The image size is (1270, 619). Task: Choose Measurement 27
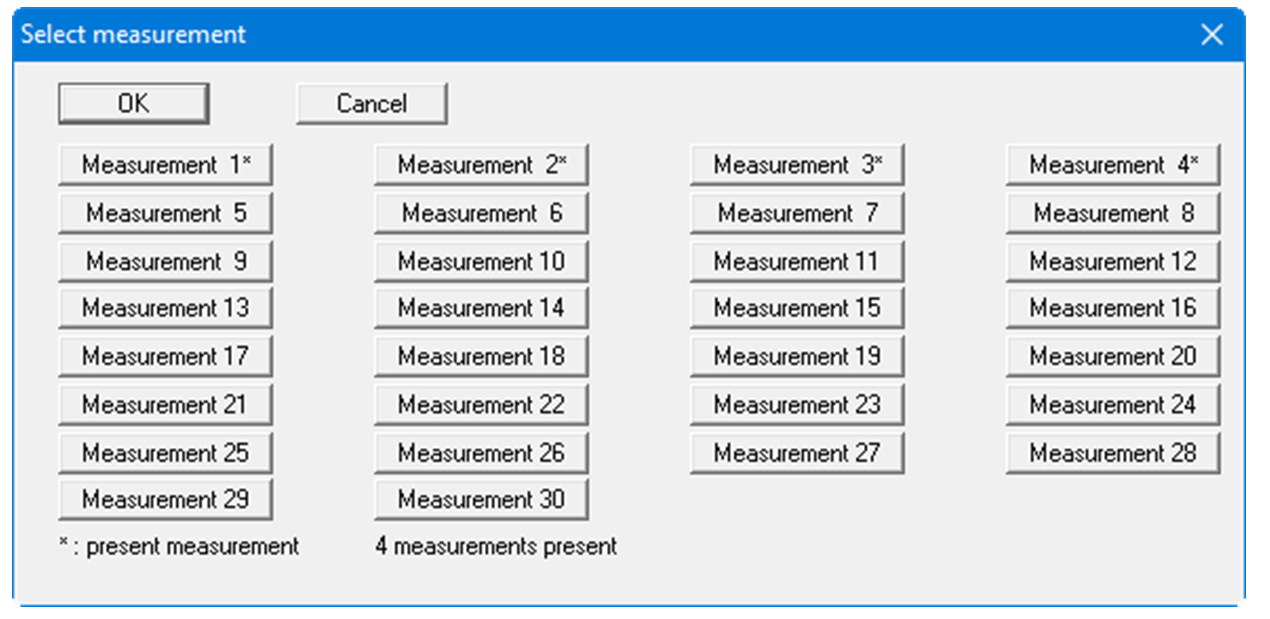coord(797,453)
